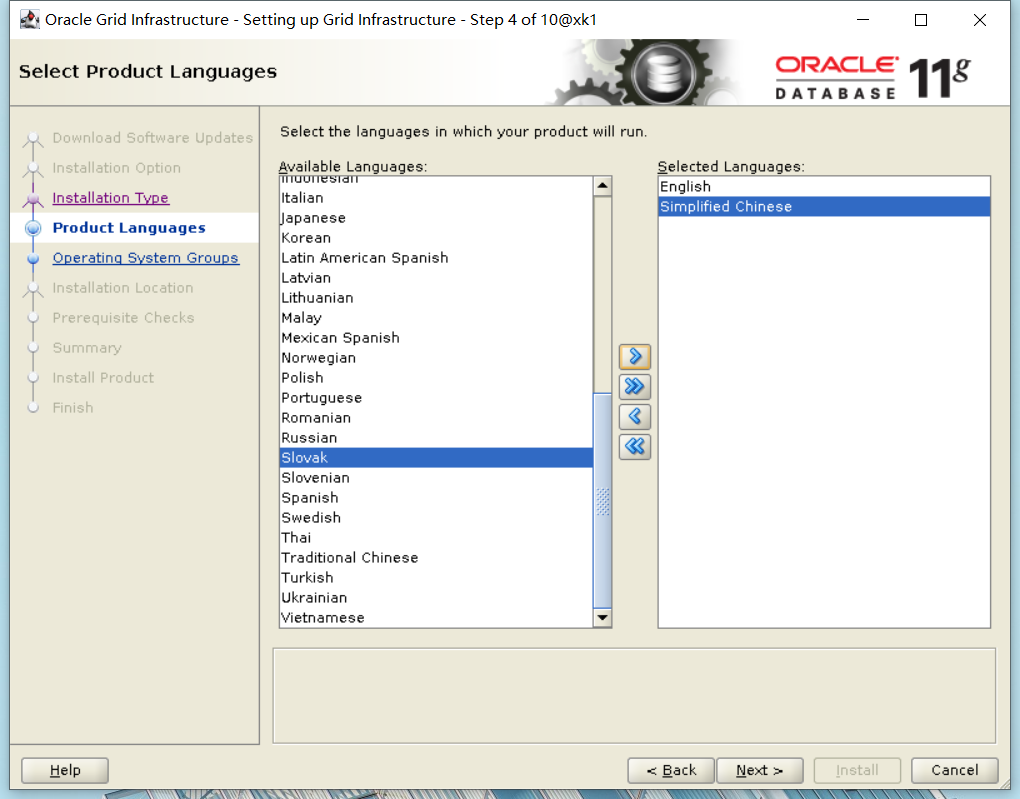Select Polish in Available Languages

[x=436, y=378]
